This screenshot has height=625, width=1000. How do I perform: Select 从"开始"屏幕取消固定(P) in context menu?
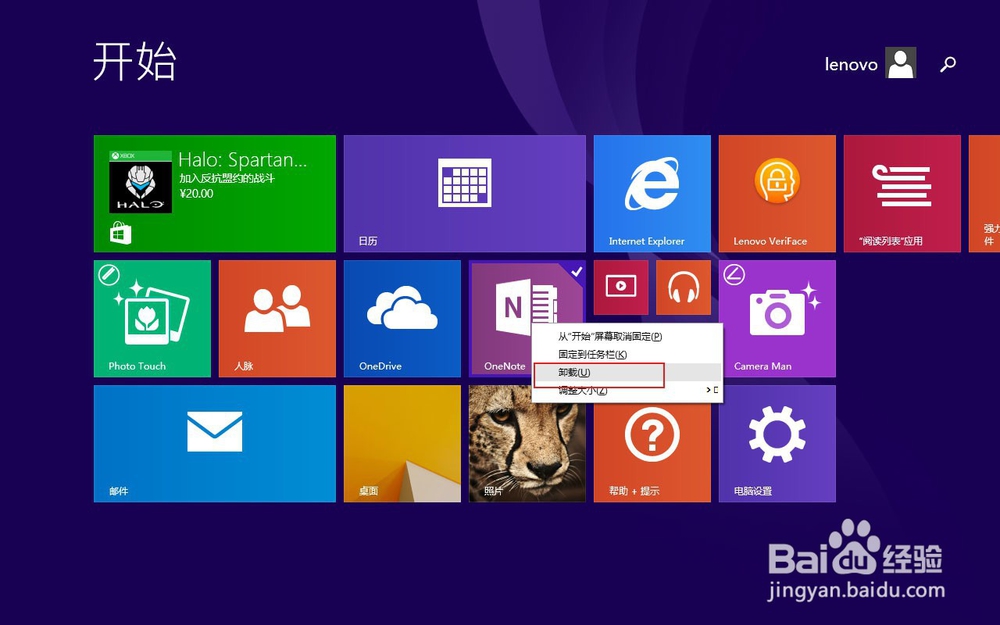pyautogui.click(x=627, y=336)
